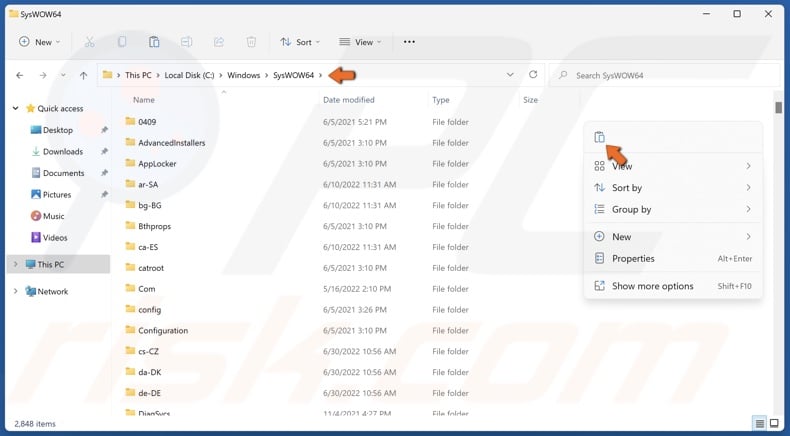This screenshot has width=790, height=436.
Task: Select the Com folder
Action: click(147, 289)
